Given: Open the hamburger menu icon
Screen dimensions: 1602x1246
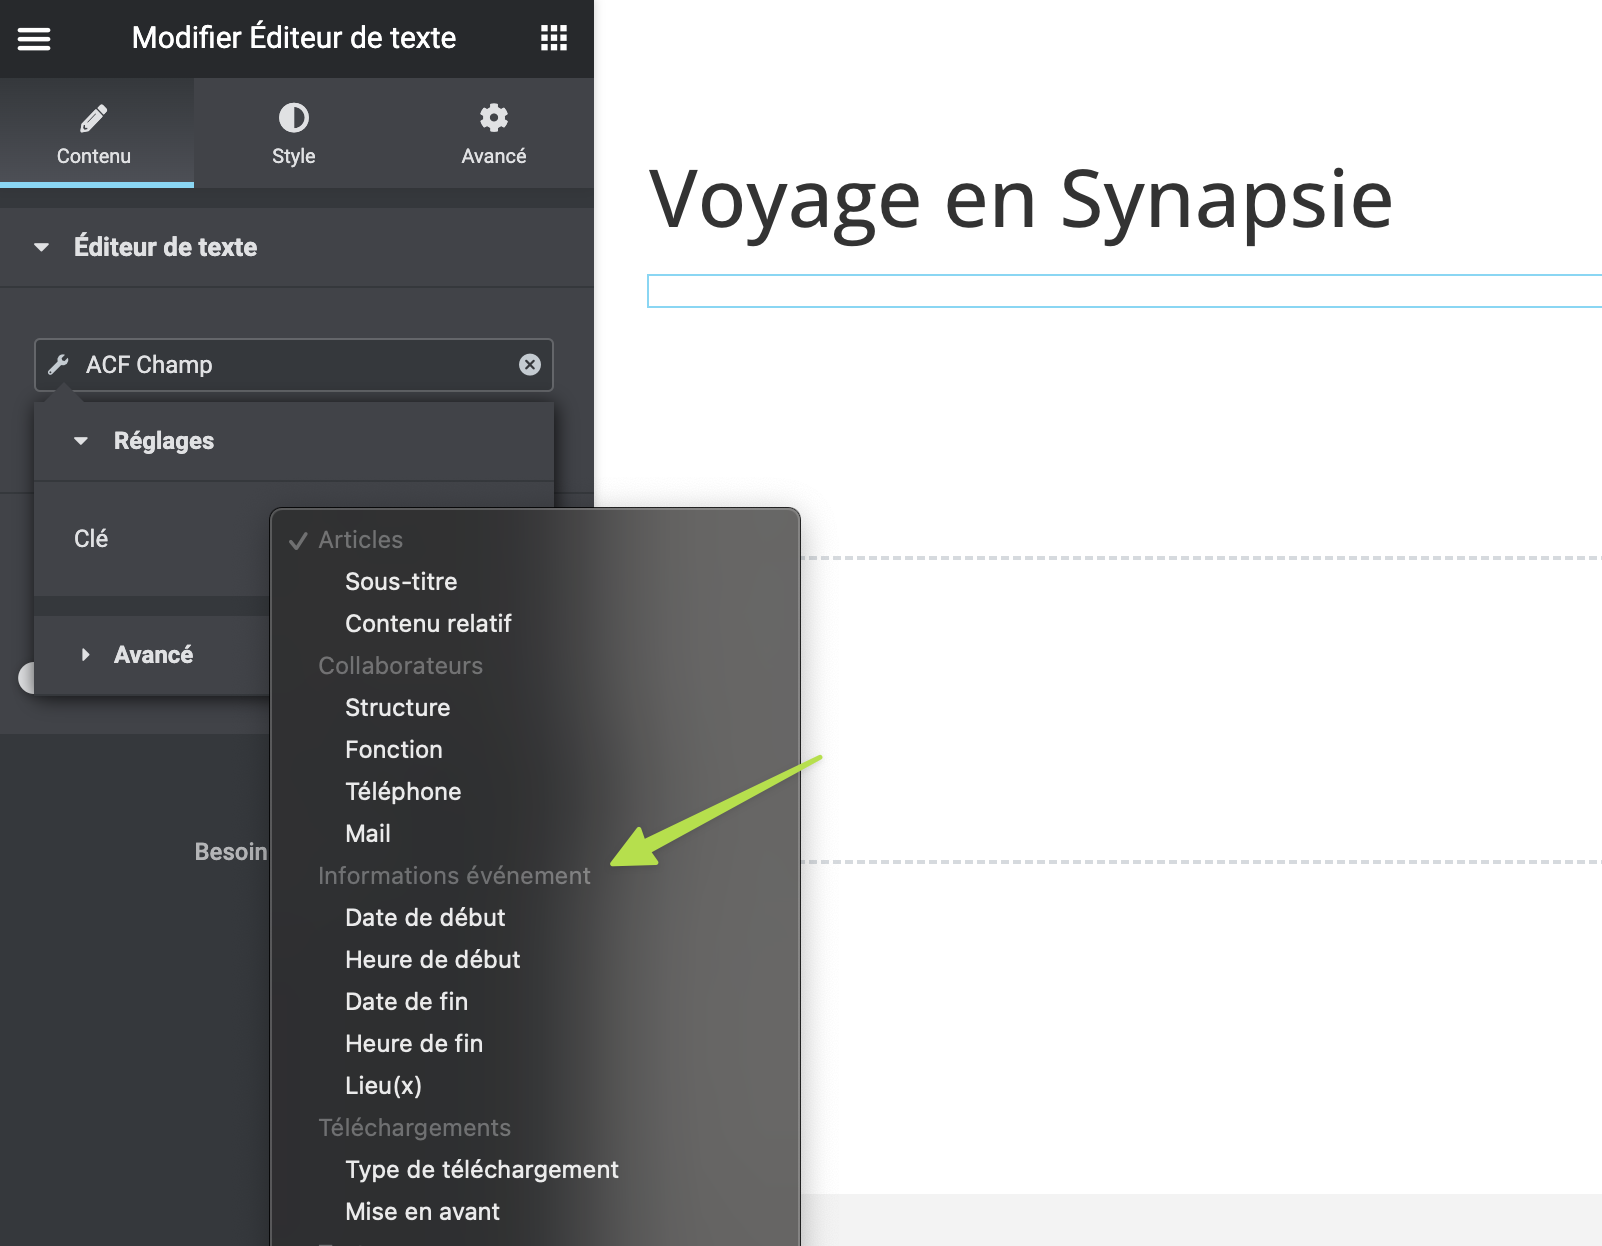Looking at the screenshot, I should coord(34,39).
